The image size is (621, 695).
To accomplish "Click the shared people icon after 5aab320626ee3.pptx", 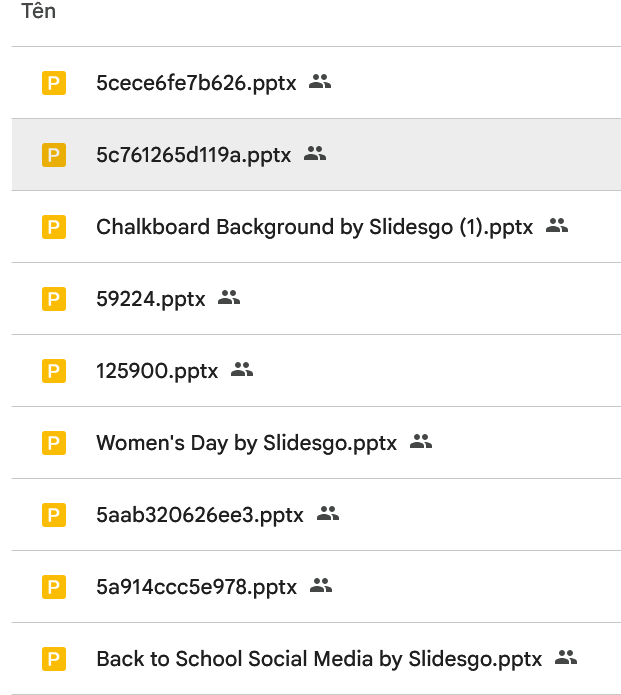I will coord(328,514).
